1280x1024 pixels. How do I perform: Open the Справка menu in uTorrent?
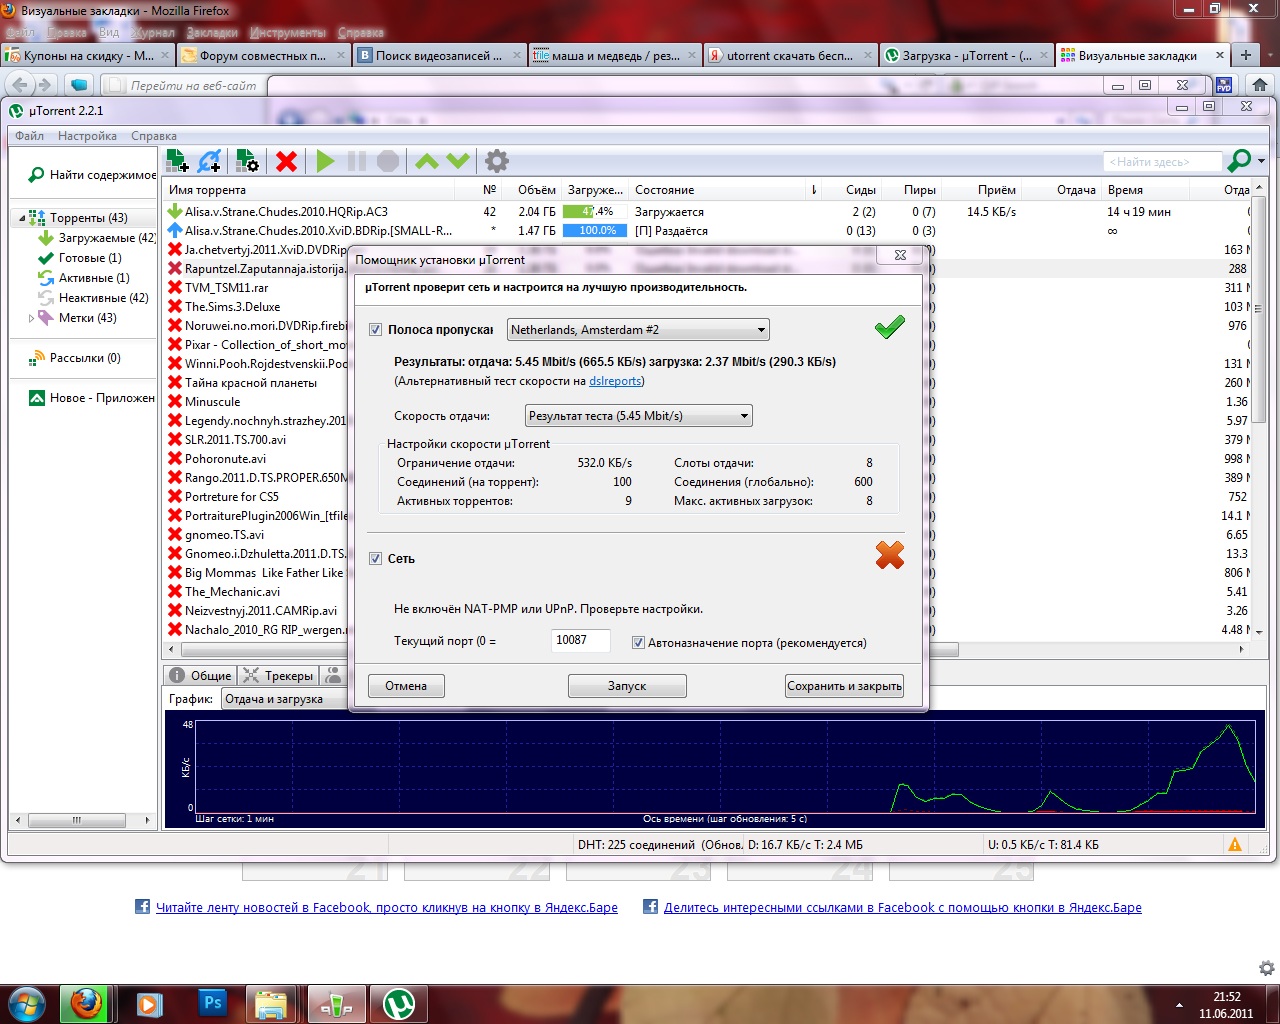(x=154, y=136)
